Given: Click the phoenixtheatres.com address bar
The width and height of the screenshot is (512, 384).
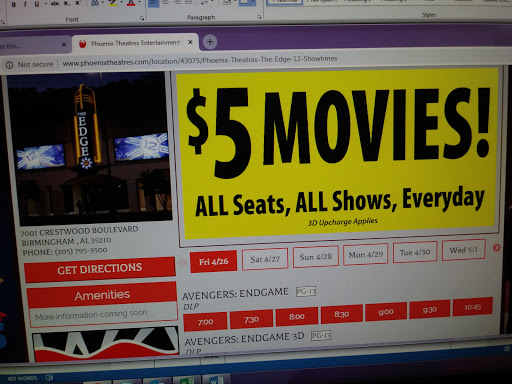Looking at the screenshot, I should click(x=200, y=60).
